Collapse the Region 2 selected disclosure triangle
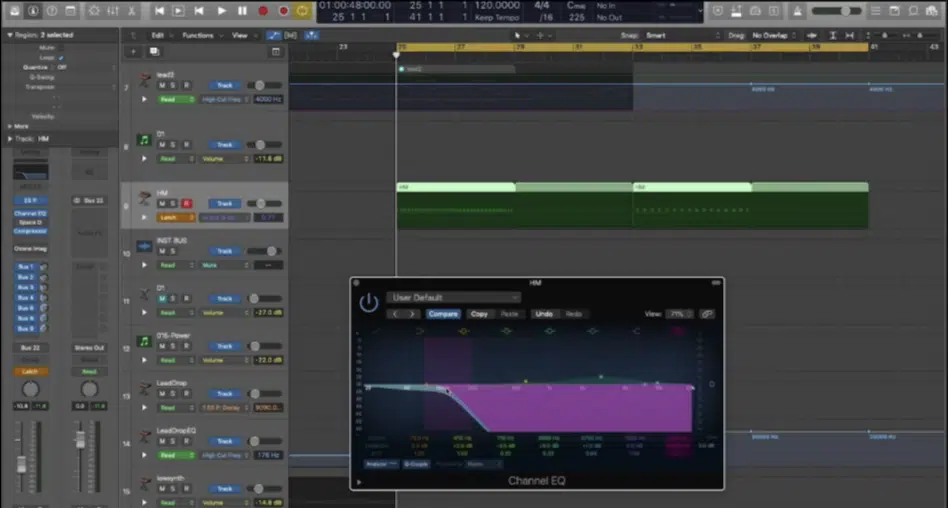This screenshot has width=948, height=508. 10,35
